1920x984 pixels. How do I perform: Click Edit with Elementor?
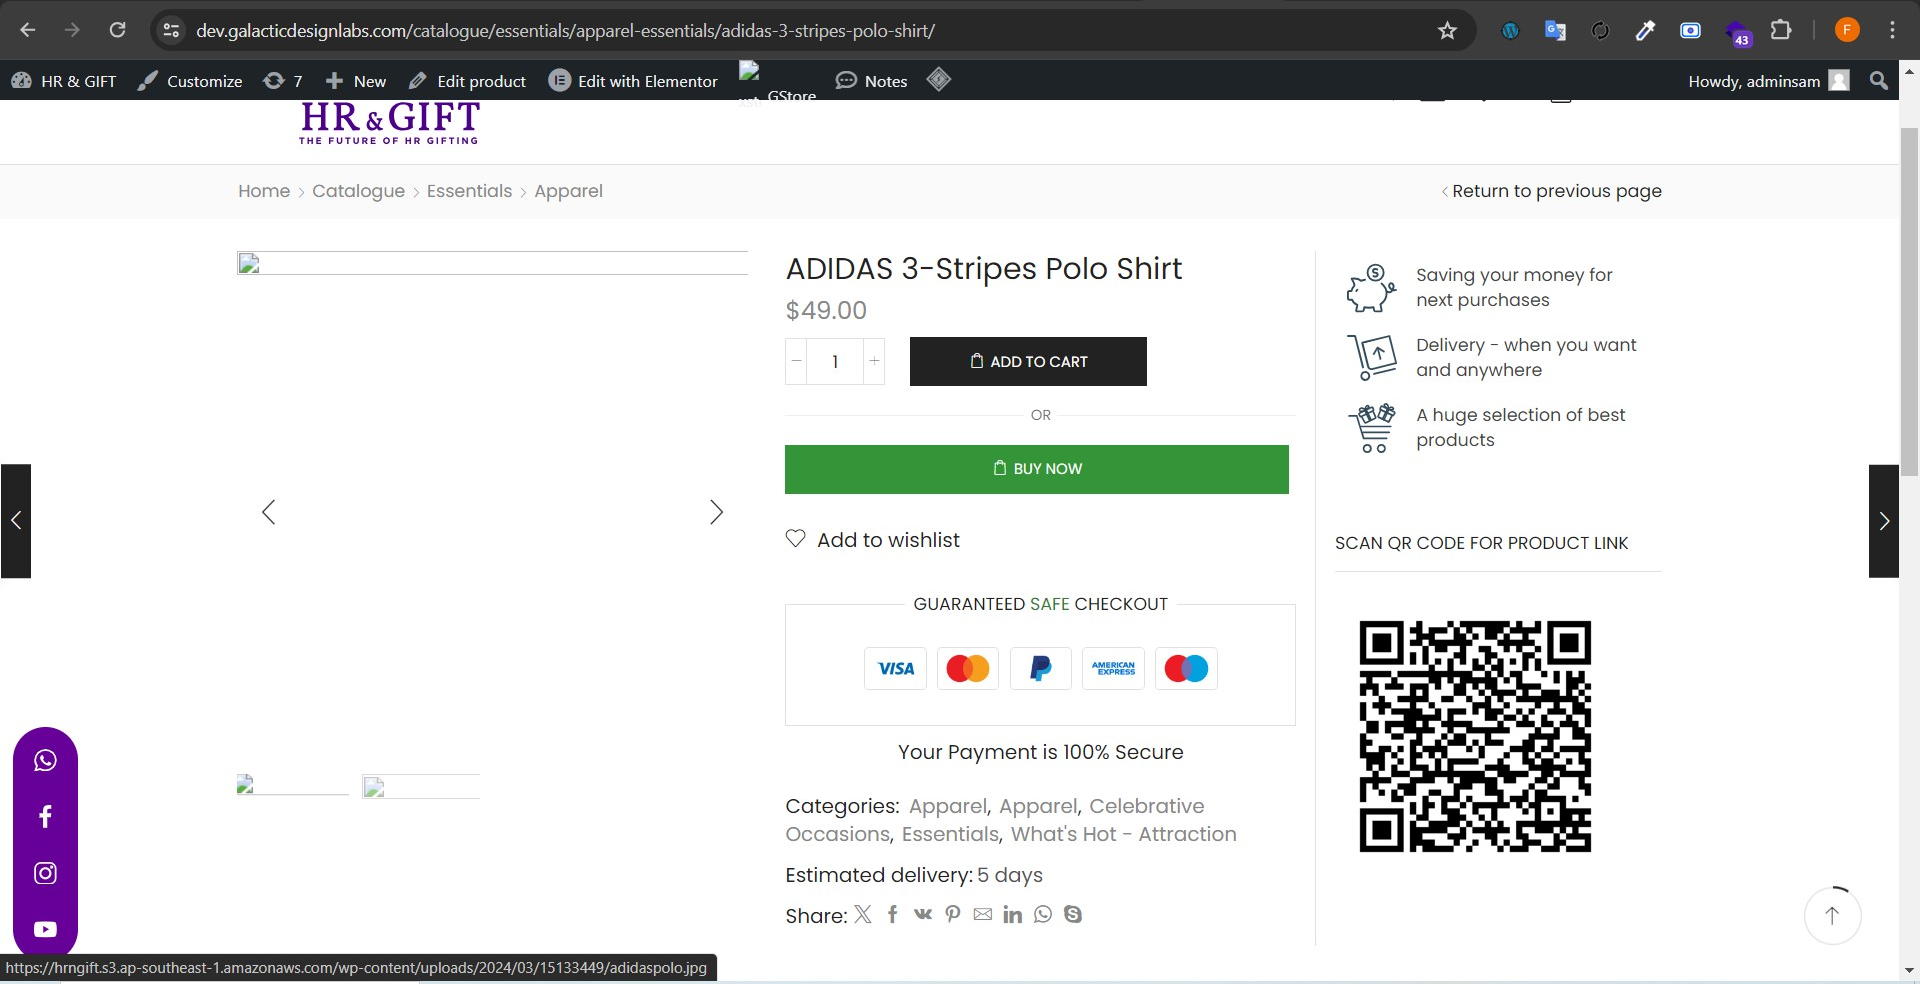click(x=633, y=81)
